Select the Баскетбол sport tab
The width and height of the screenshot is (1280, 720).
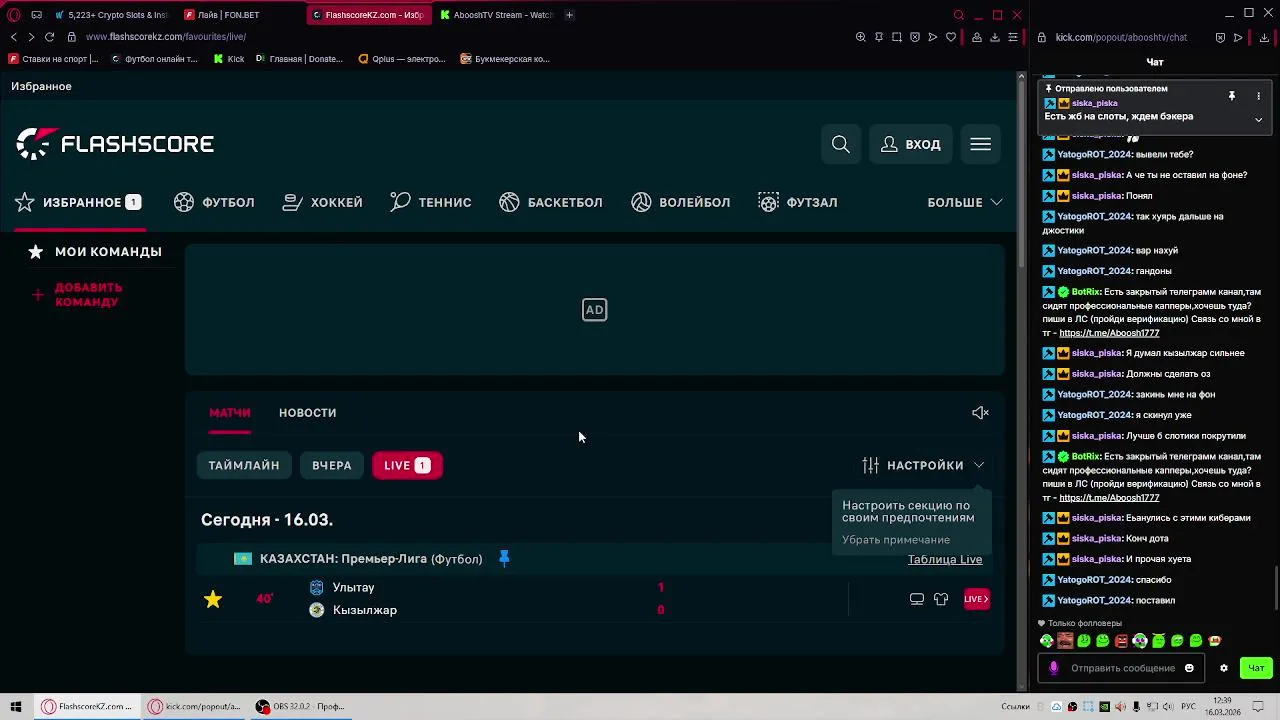click(551, 202)
